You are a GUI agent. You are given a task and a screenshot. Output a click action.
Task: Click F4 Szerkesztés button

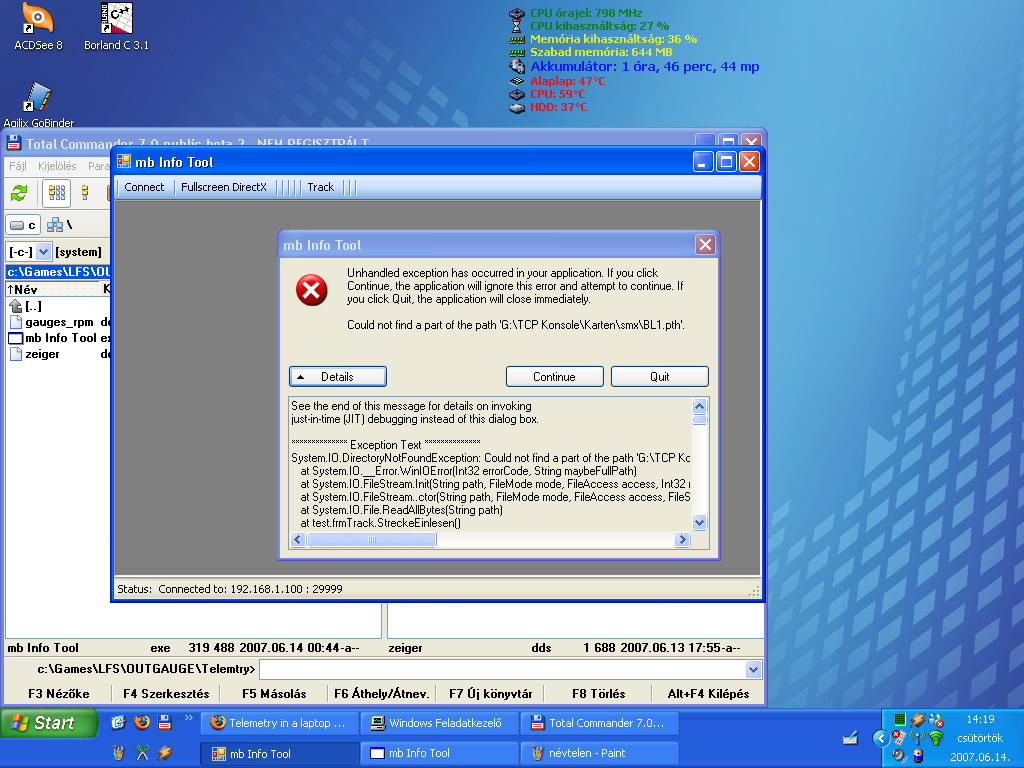click(x=166, y=694)
